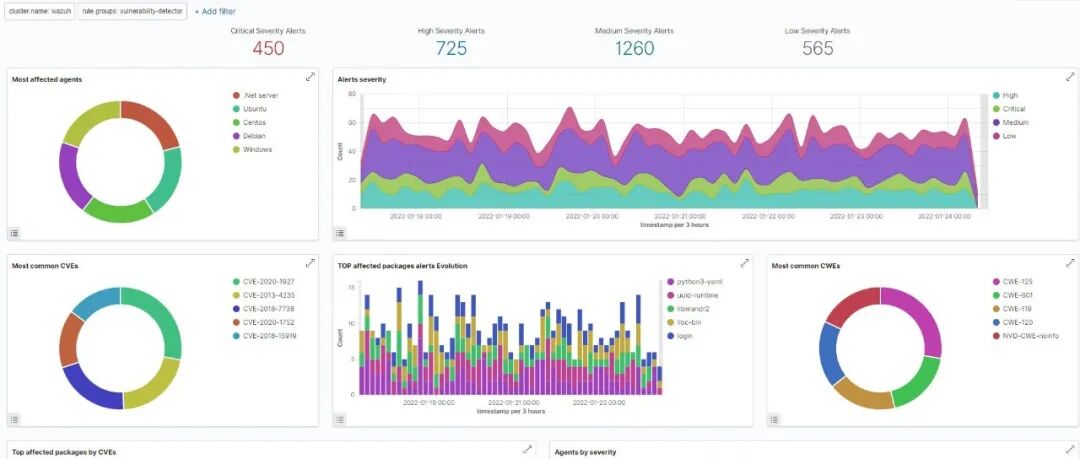The image size is (1080, 459).
Task: Toggle legend in Most common CWEs panel
Action: coord(774,419)
